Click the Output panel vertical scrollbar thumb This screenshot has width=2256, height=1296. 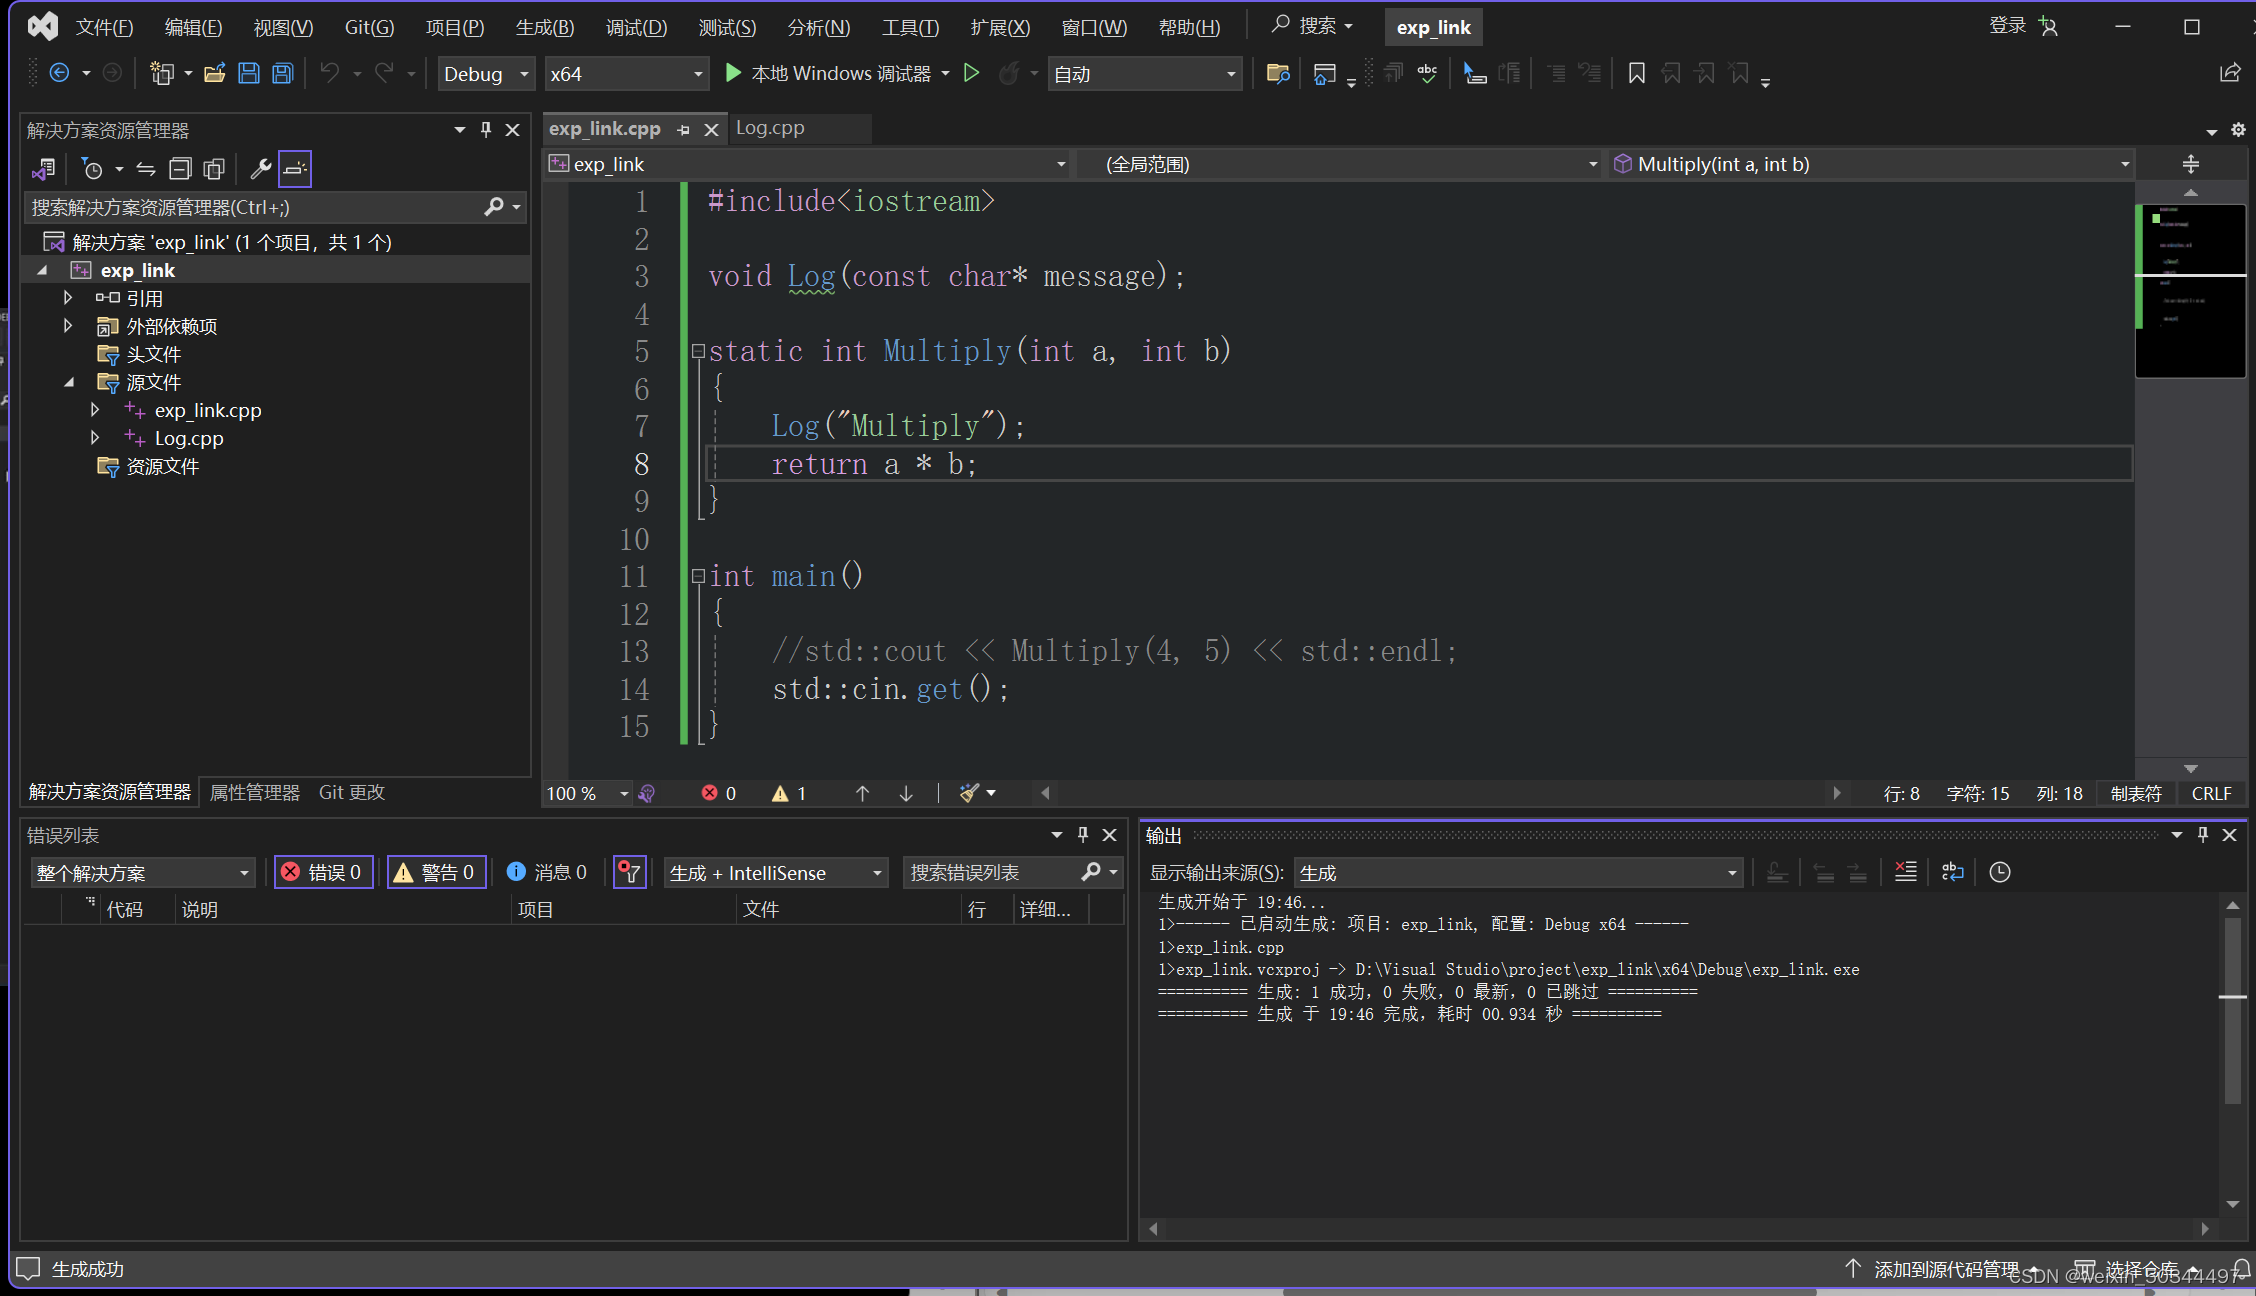click(2232, 1010)
